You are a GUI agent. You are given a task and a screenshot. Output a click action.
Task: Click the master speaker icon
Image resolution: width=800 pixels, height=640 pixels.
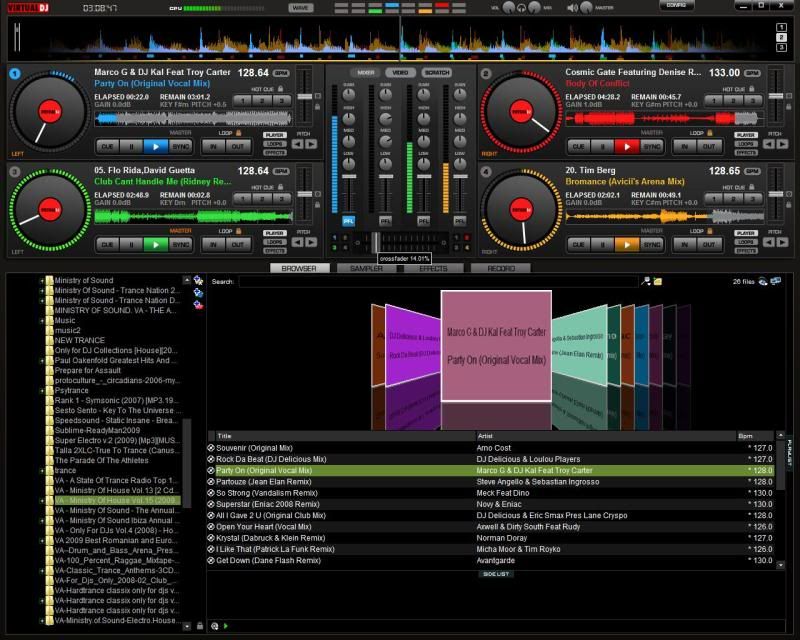pos(573,8)
